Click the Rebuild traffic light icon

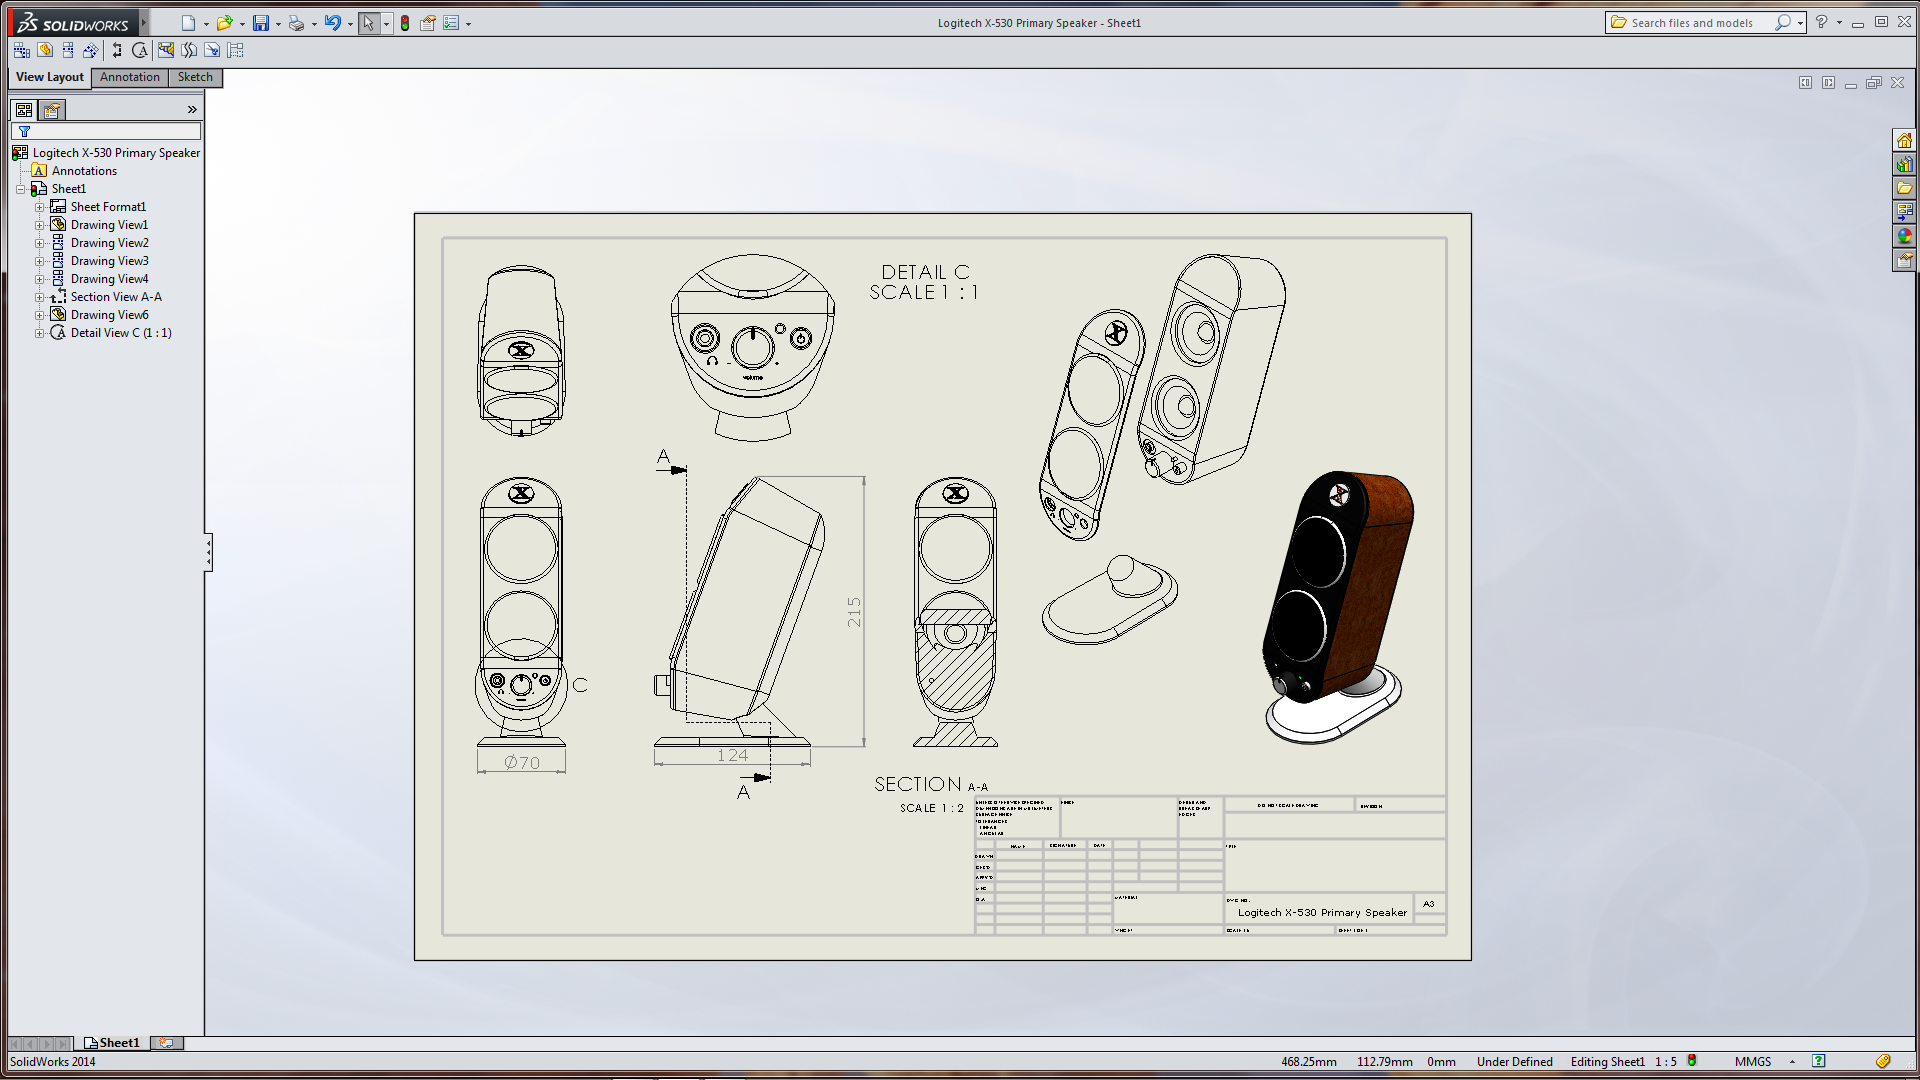(x=405, y=23)
